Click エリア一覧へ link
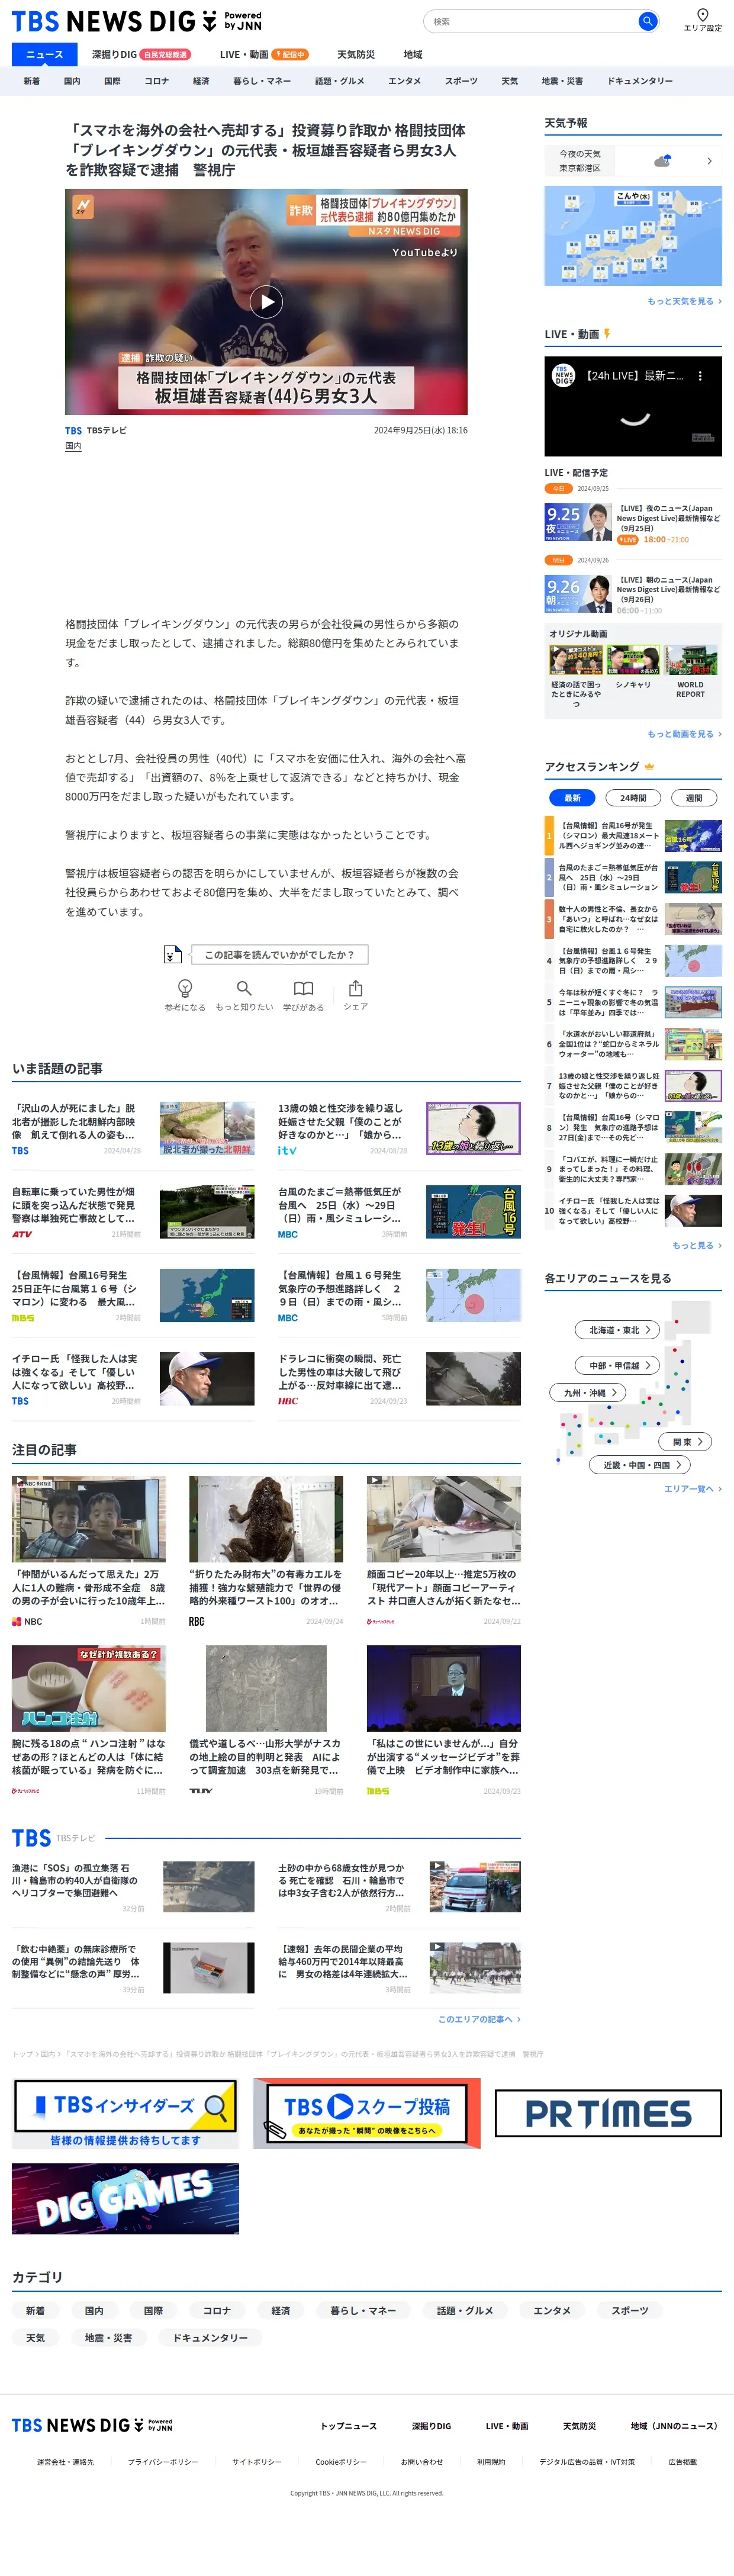 coord(692,1489)
